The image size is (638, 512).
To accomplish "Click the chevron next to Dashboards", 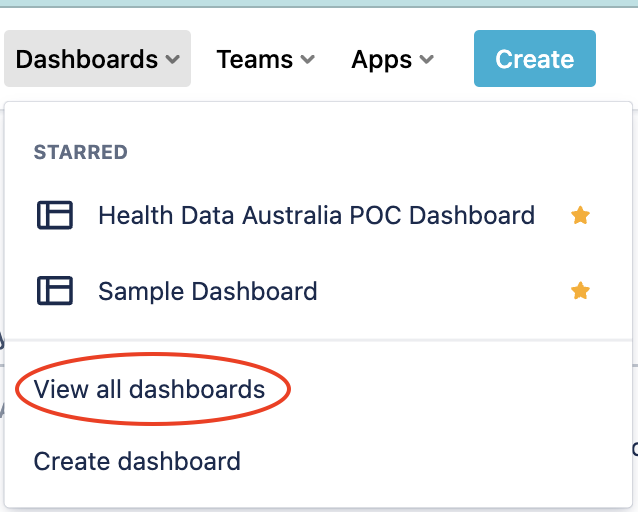I will (x=172, y=60).
